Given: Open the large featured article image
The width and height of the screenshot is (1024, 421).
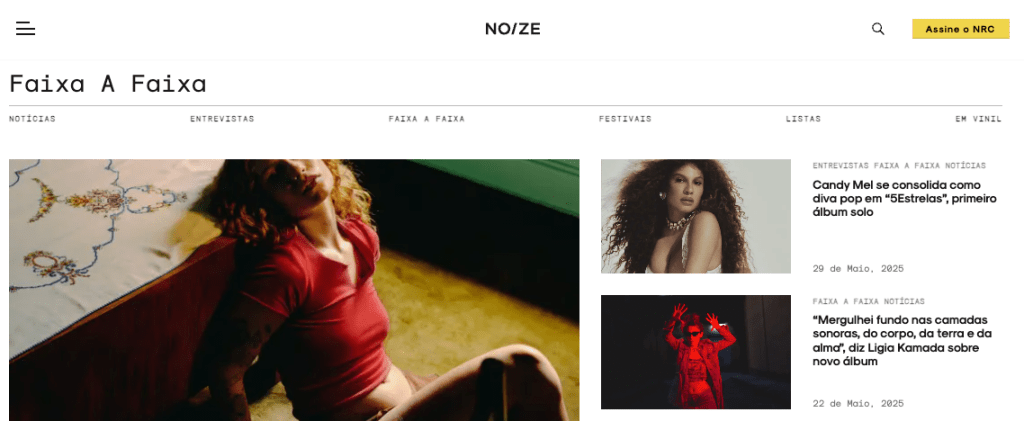Looking at the screenshot, I should click(x=294, y=290).
